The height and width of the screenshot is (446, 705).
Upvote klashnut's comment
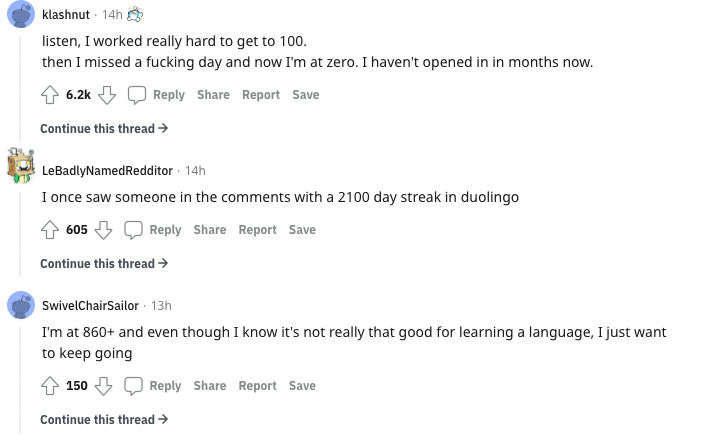click(x=49, y=95)
